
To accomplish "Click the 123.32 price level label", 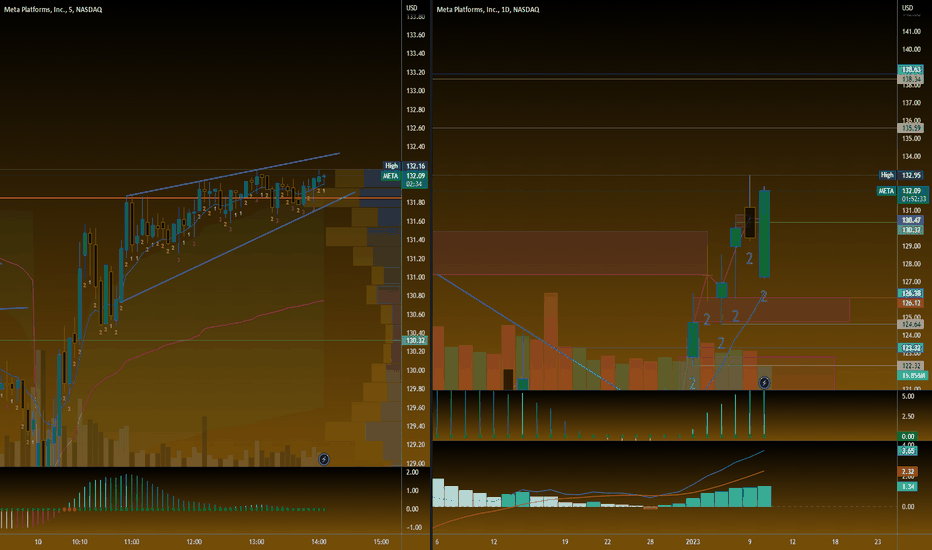I will click(911, 348).
